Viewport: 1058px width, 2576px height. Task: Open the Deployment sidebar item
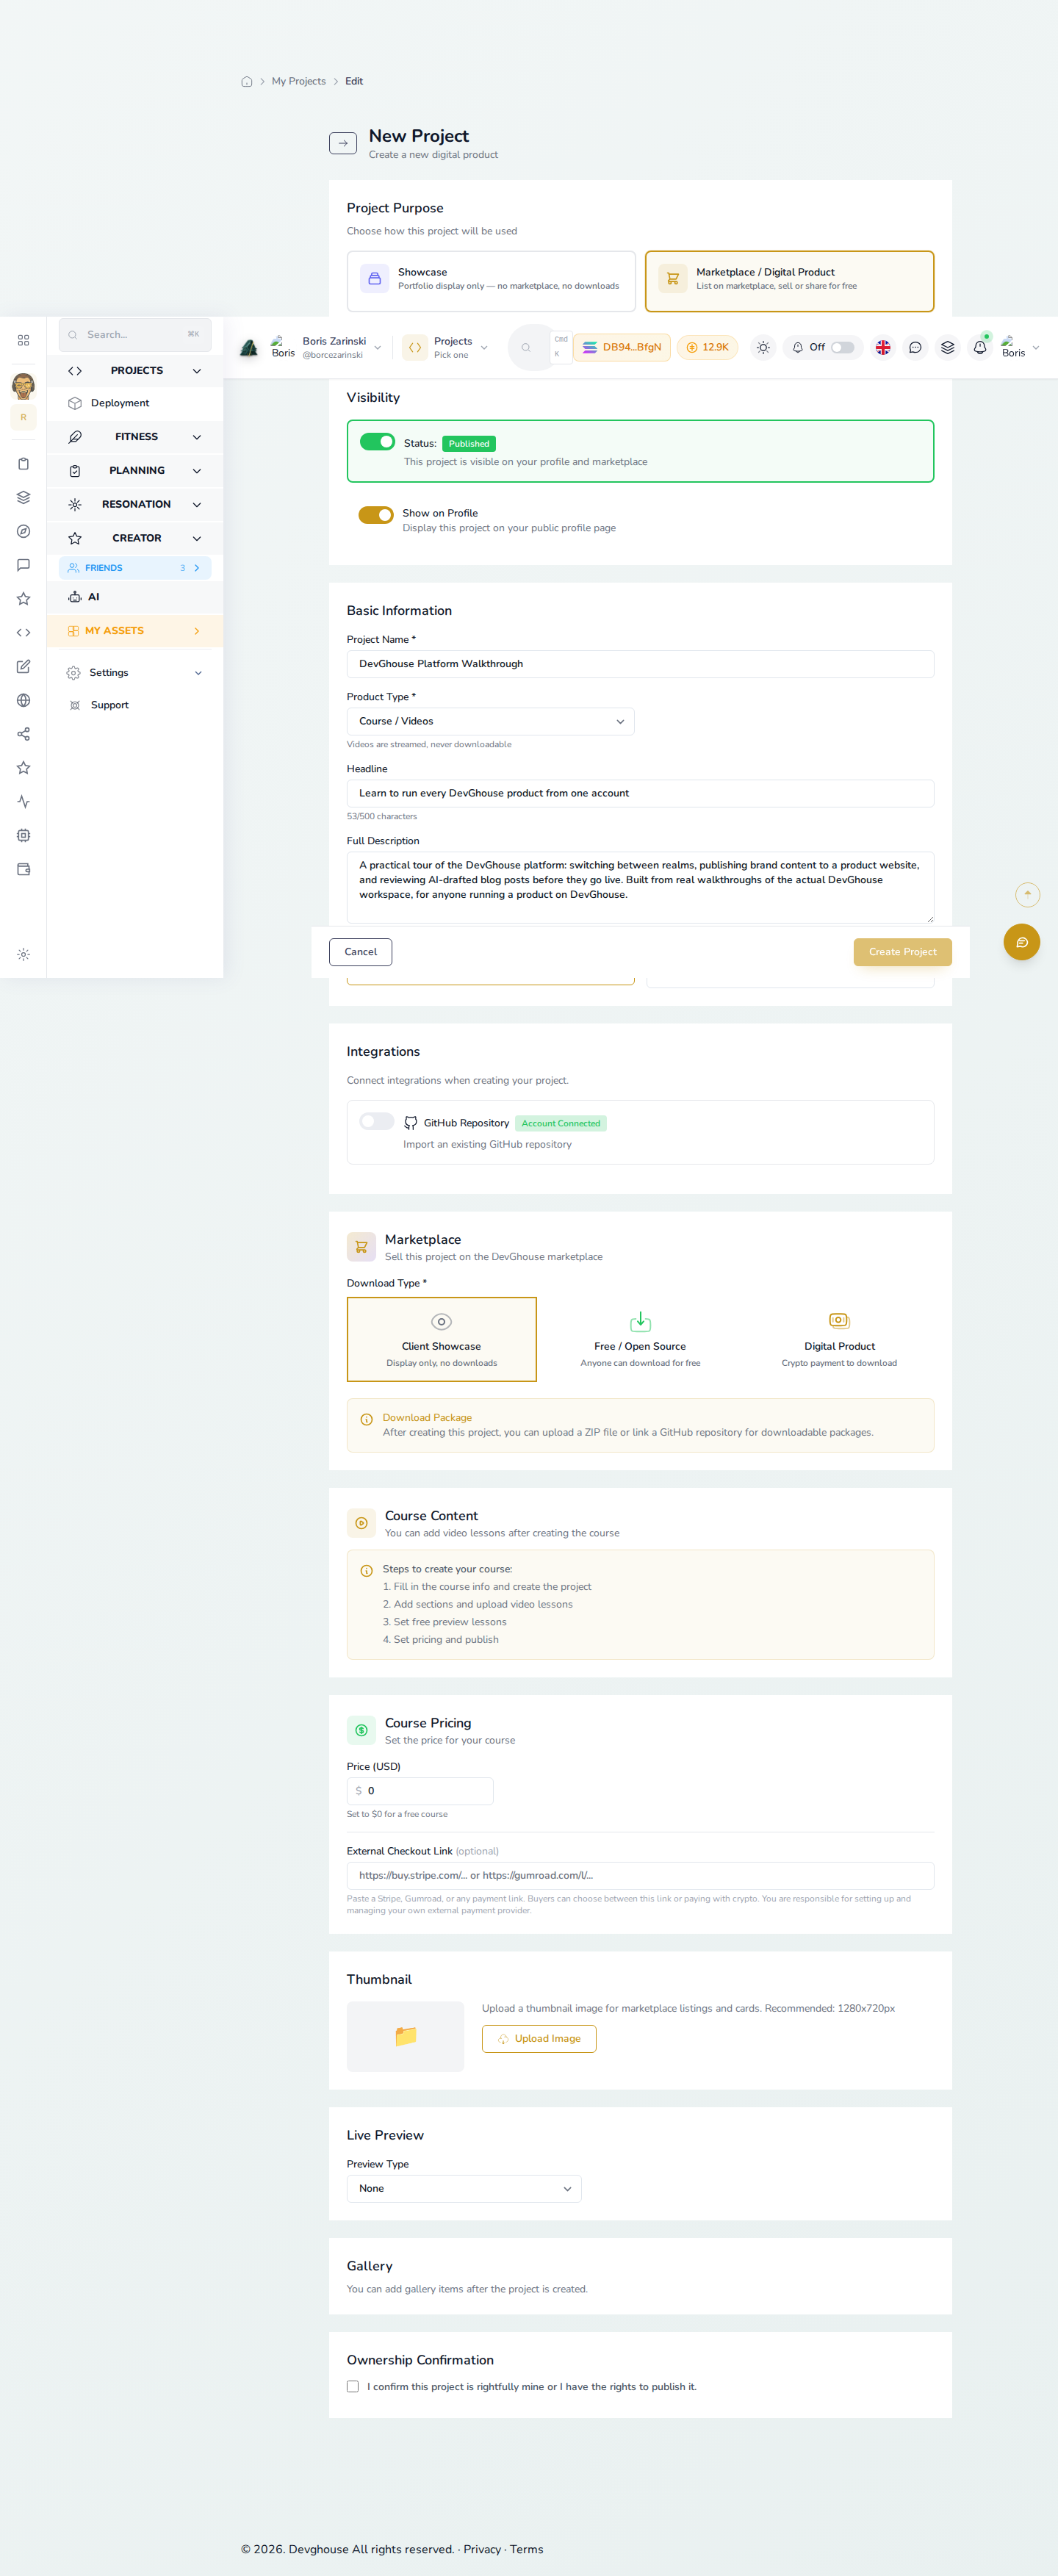135,403
